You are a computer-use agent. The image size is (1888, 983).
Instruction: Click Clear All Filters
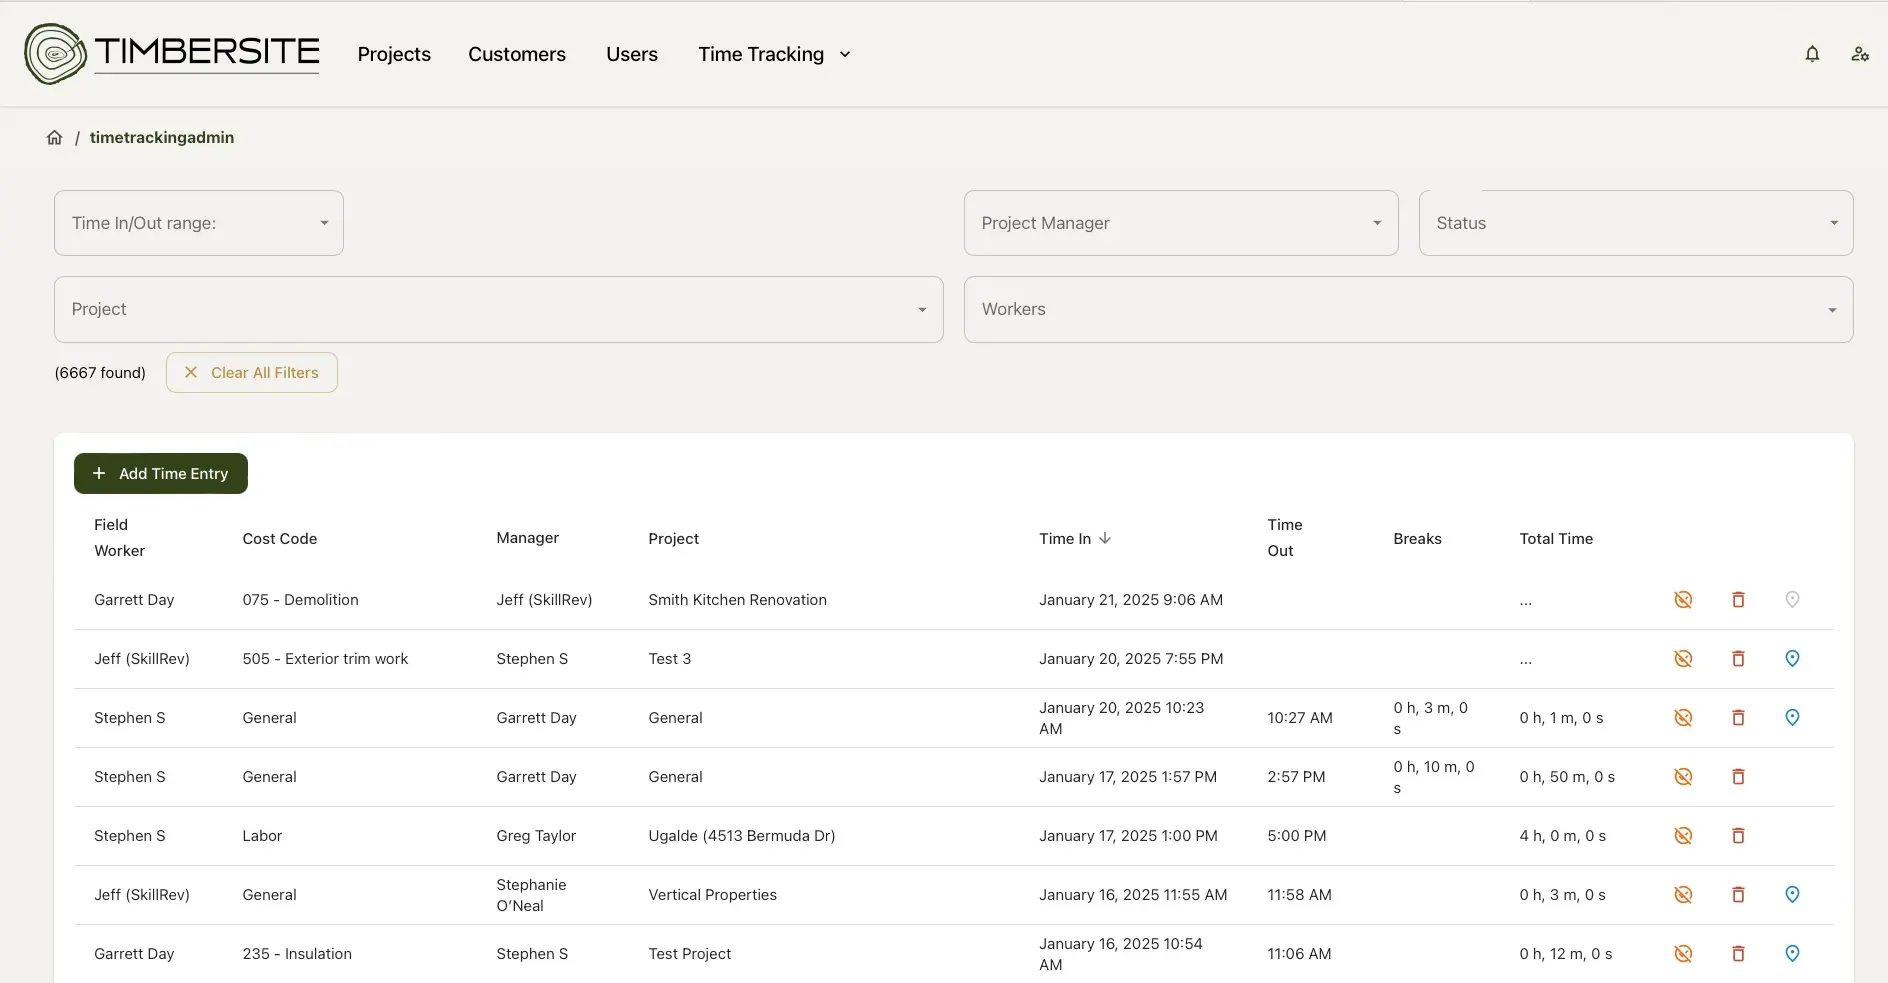[x=252, y=373]
